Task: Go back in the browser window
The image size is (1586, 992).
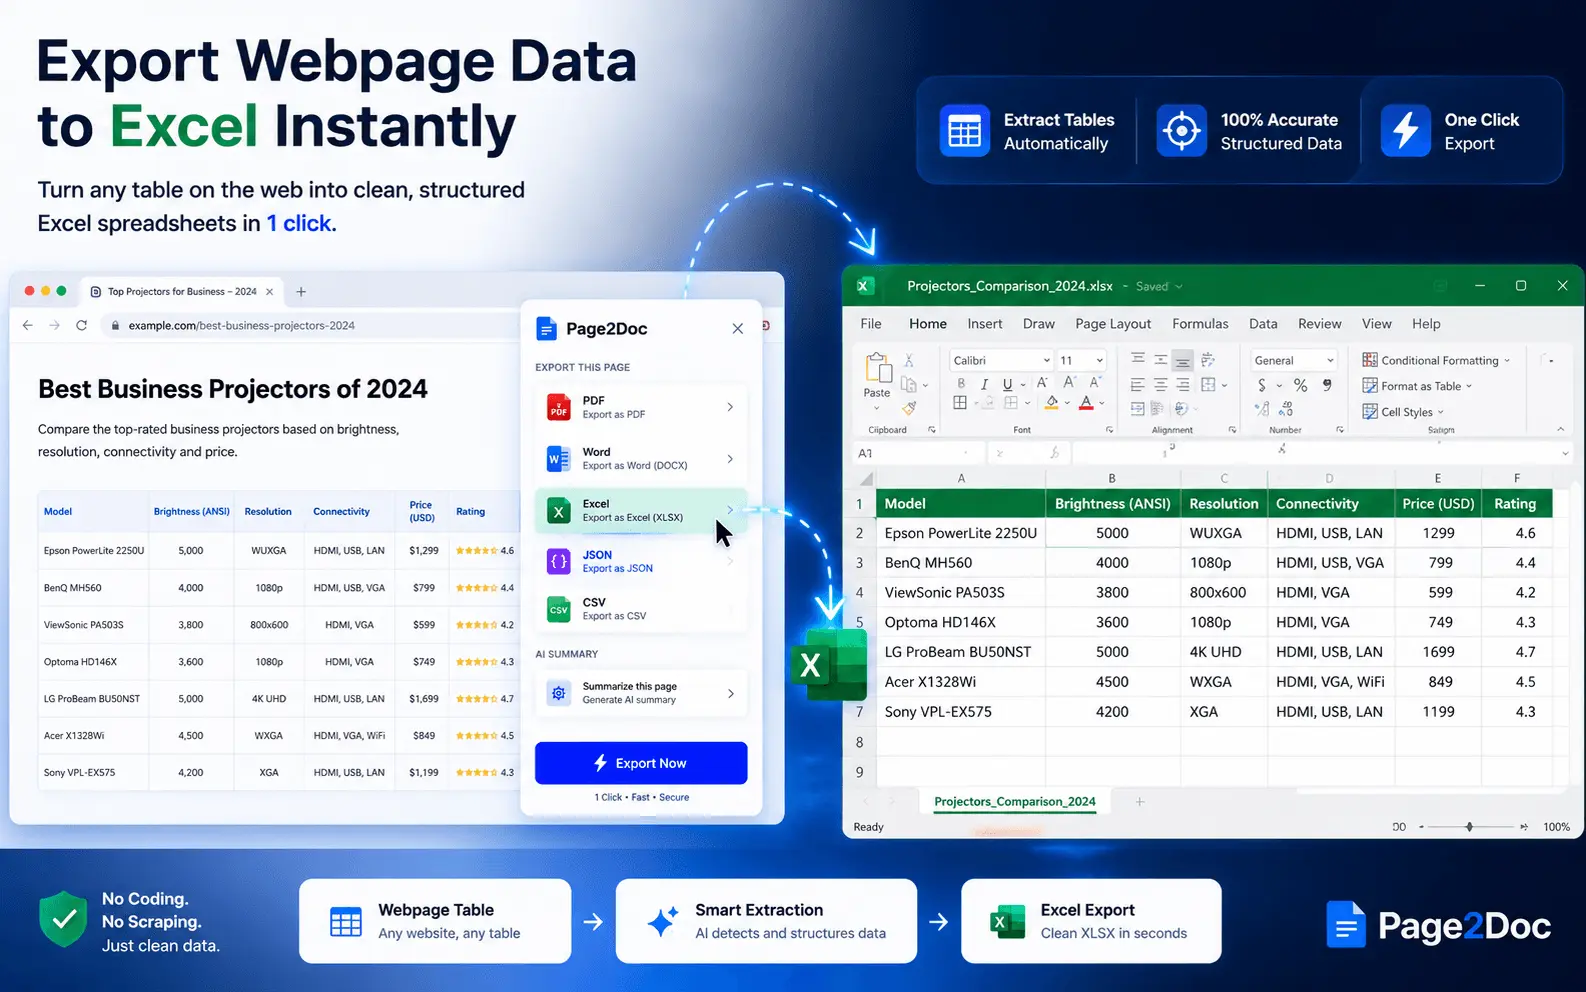Action: point(27,325)
